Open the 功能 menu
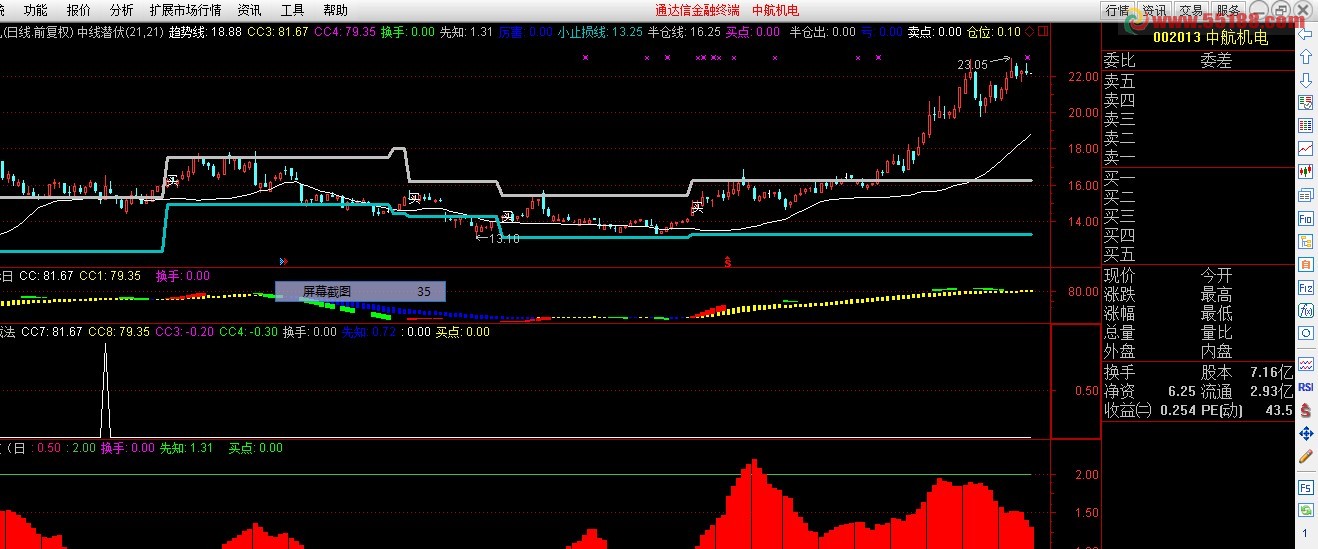The height and width of the screenshot is (549, 1318). 35,10
